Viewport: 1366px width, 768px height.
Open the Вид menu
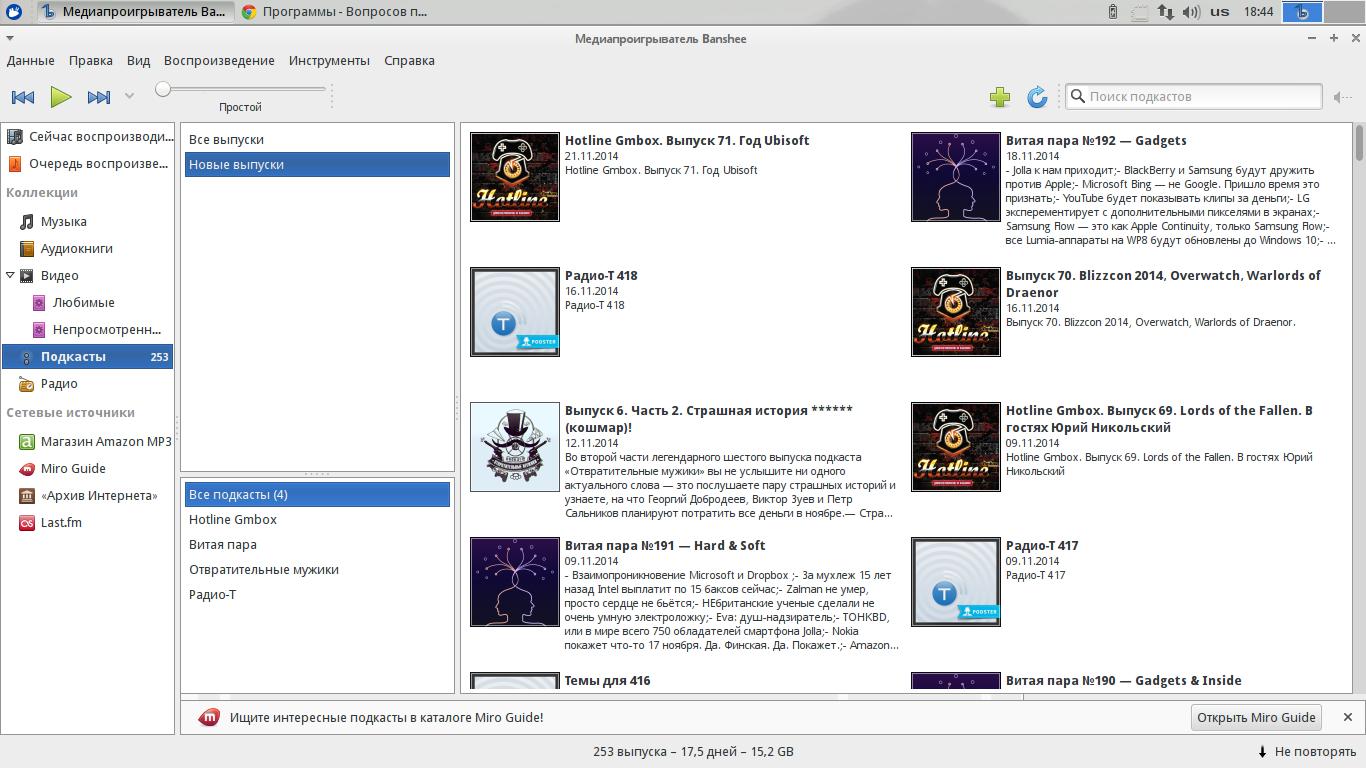click(138, 60)
